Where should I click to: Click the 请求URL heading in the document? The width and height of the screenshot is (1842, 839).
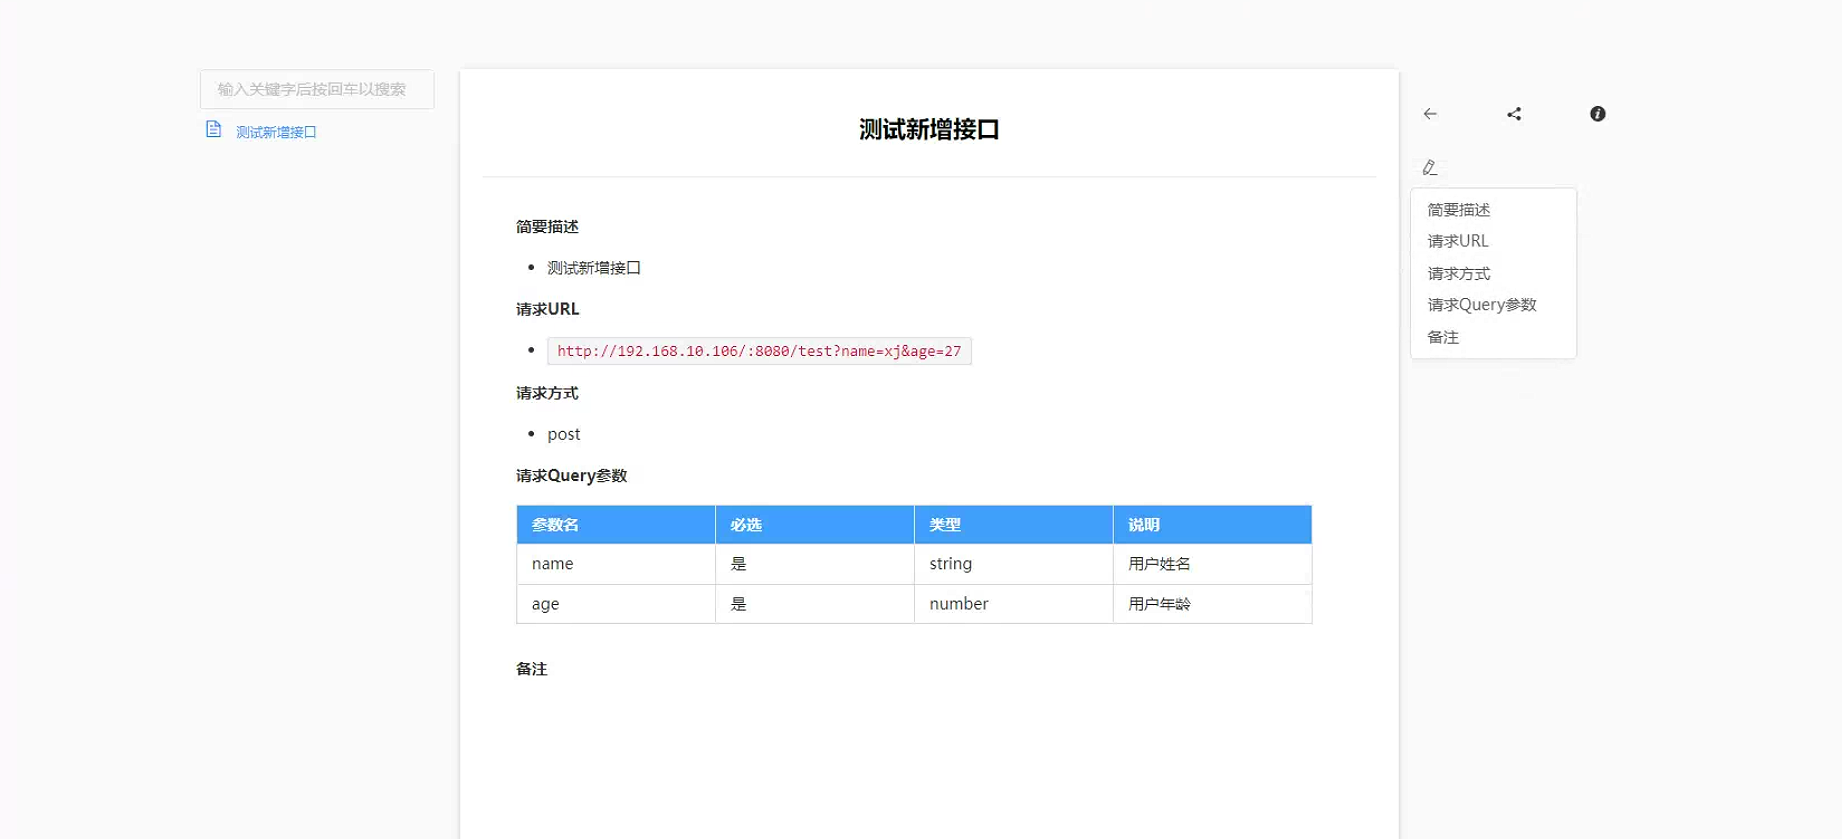(x=547, y=309)
